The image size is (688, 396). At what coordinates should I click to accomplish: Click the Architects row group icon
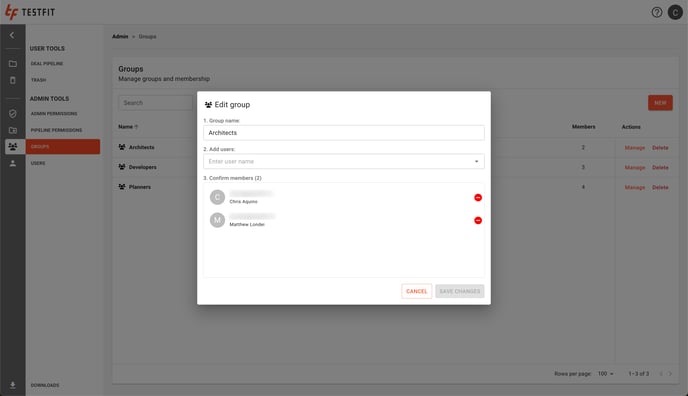tap(122, 147)
